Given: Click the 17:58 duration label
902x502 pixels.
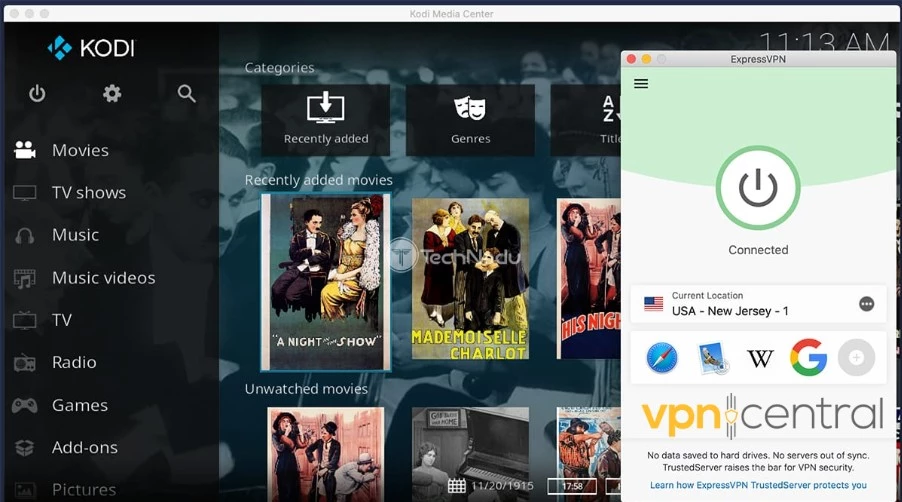Looking at the screenshot, I should (x=572, y=486).
